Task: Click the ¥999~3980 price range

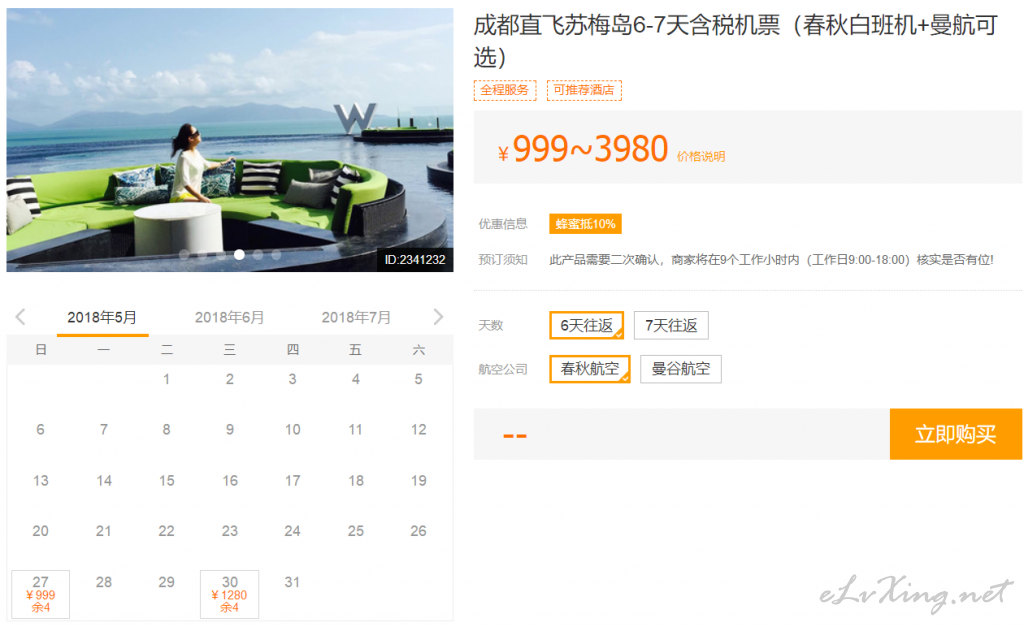Action: coord(583,150)
